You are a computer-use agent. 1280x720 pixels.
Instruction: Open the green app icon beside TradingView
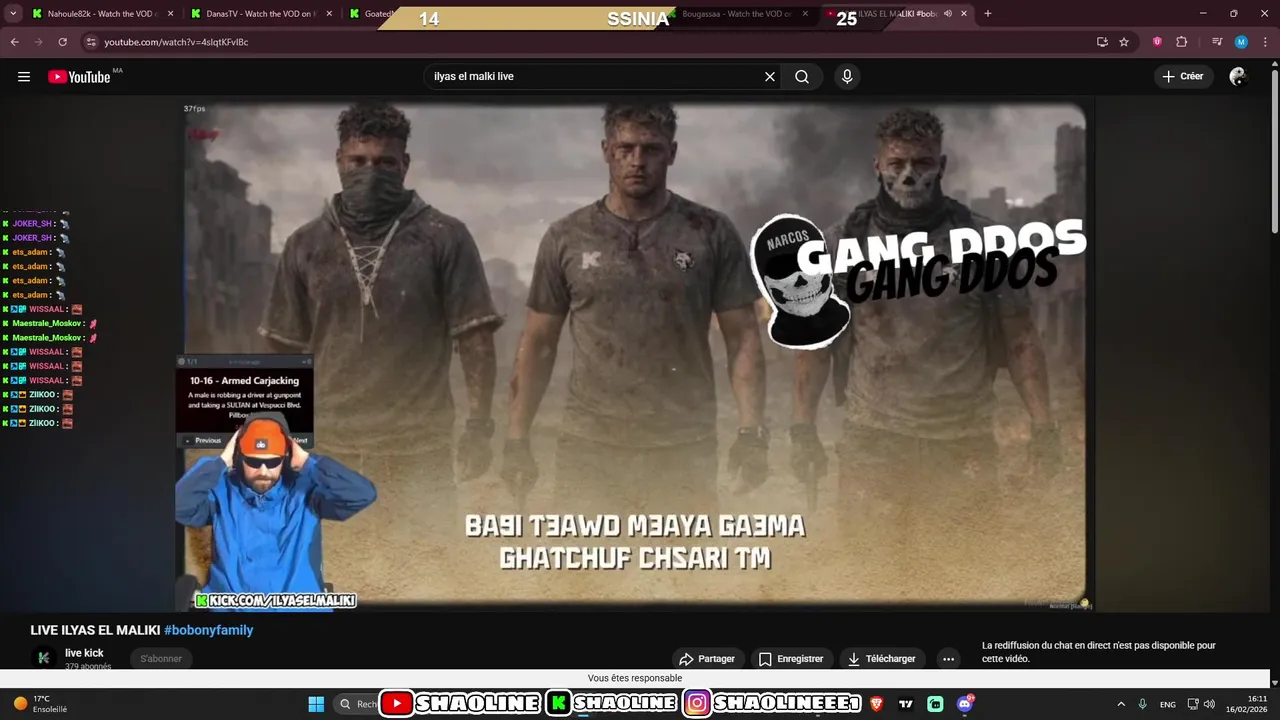point(935,704)
